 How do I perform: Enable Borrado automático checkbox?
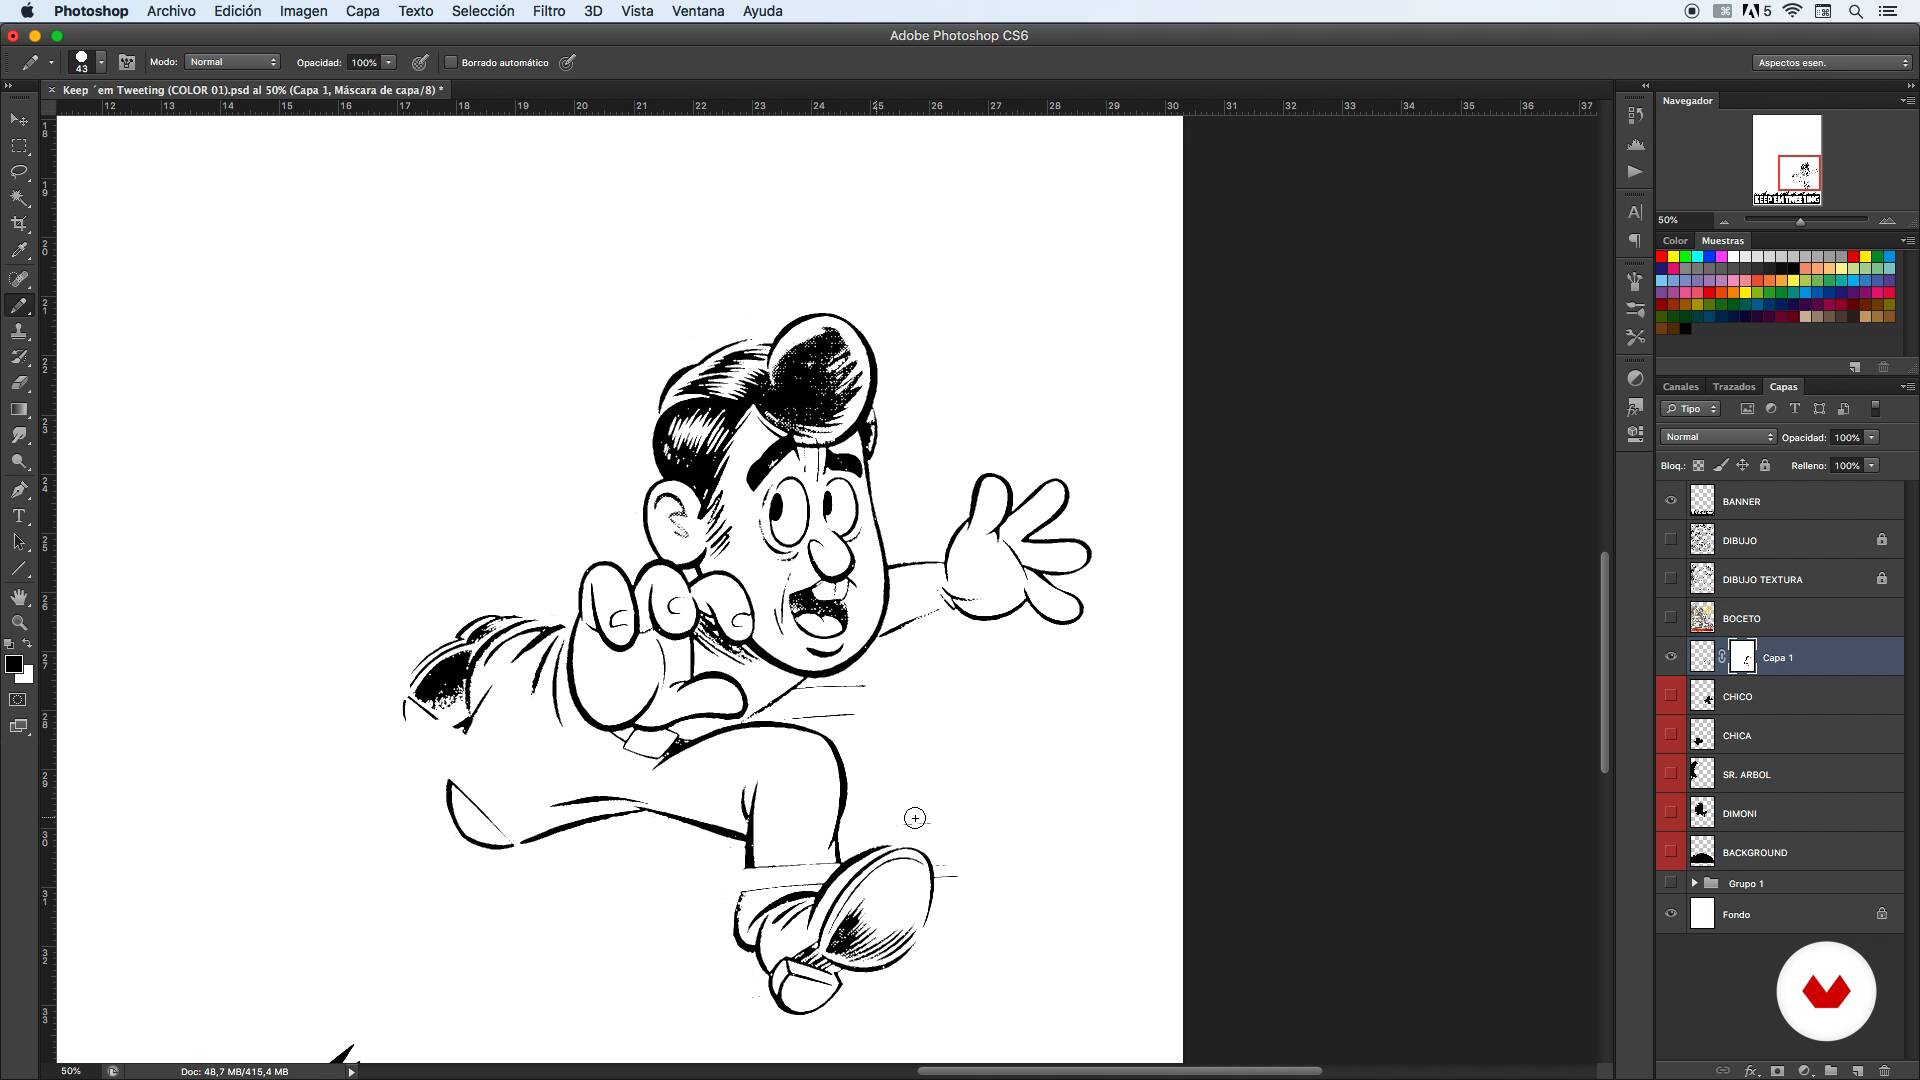click(451, 62)
